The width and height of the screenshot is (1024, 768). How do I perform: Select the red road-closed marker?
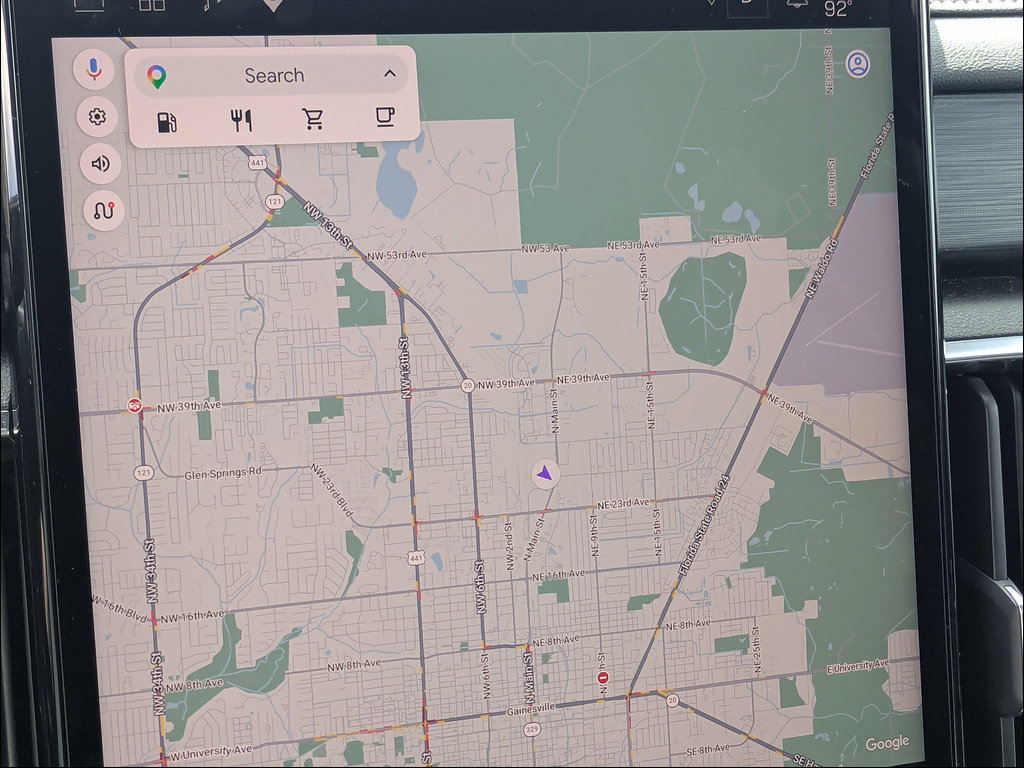coord(603,678)
